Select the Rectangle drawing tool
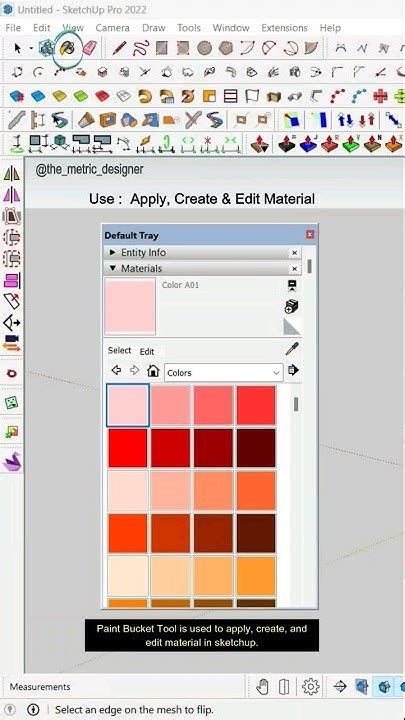 tap(162, 48)
